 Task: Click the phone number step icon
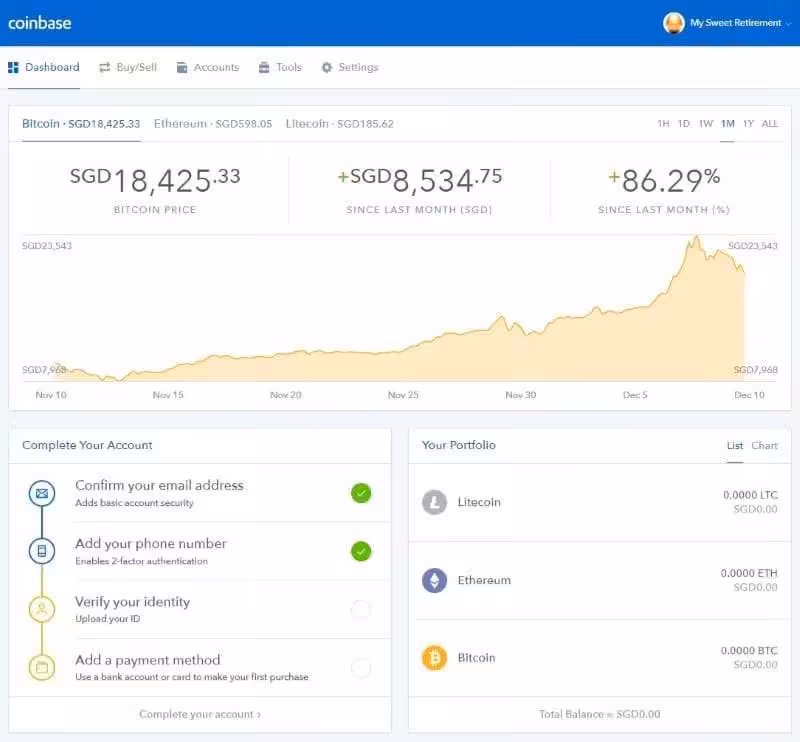(42, 551)
